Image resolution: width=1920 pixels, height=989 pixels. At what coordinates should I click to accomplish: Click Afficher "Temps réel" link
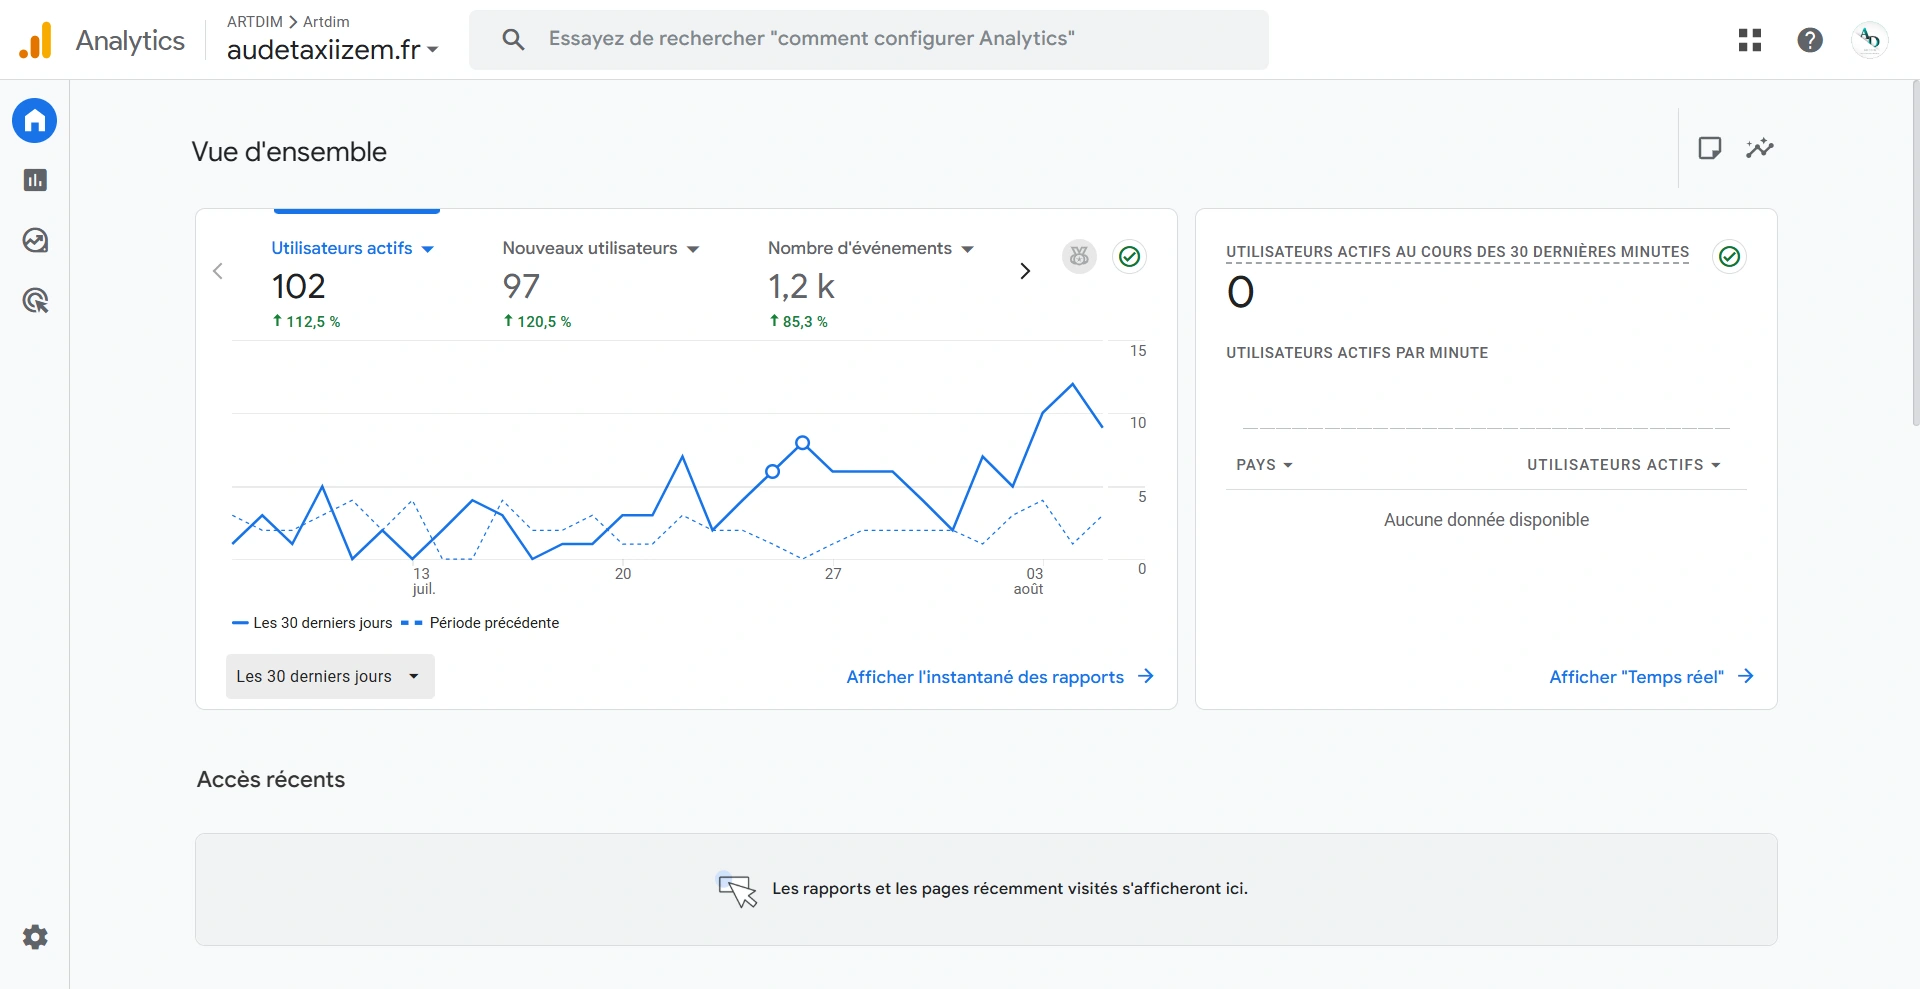(1651, 677)
